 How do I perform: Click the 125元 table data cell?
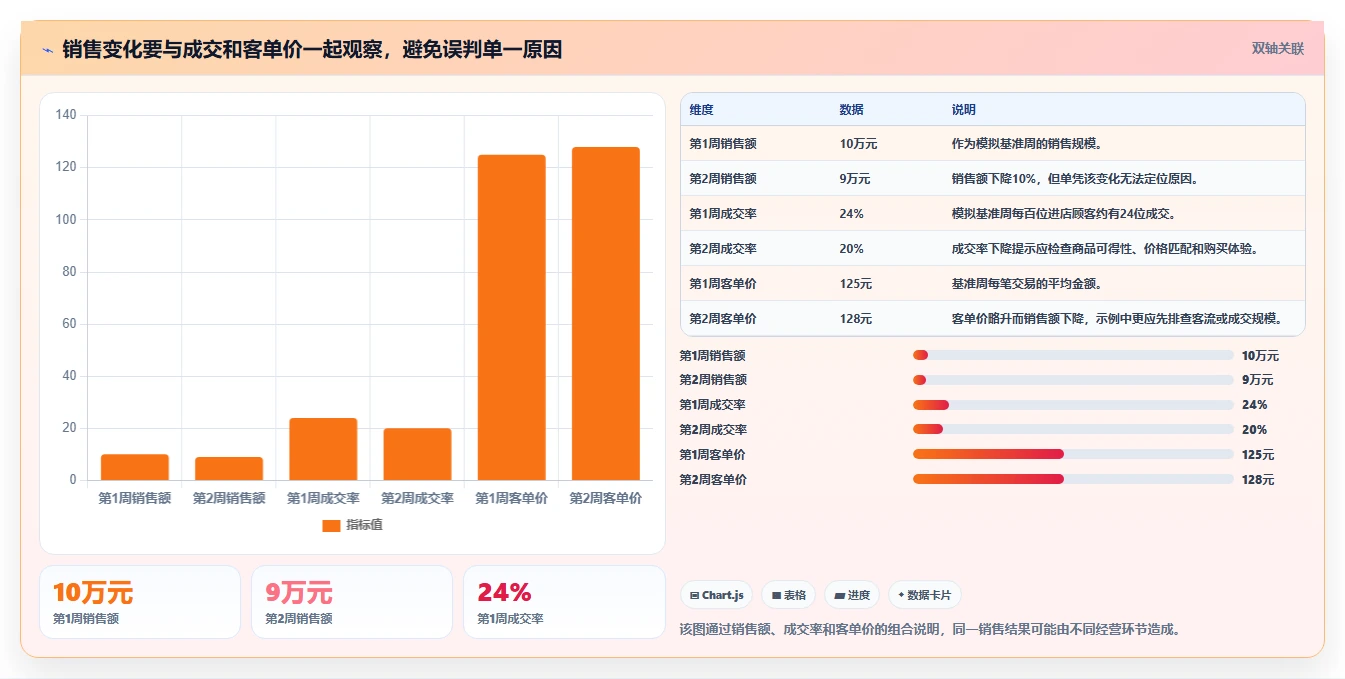click(856, 284)
